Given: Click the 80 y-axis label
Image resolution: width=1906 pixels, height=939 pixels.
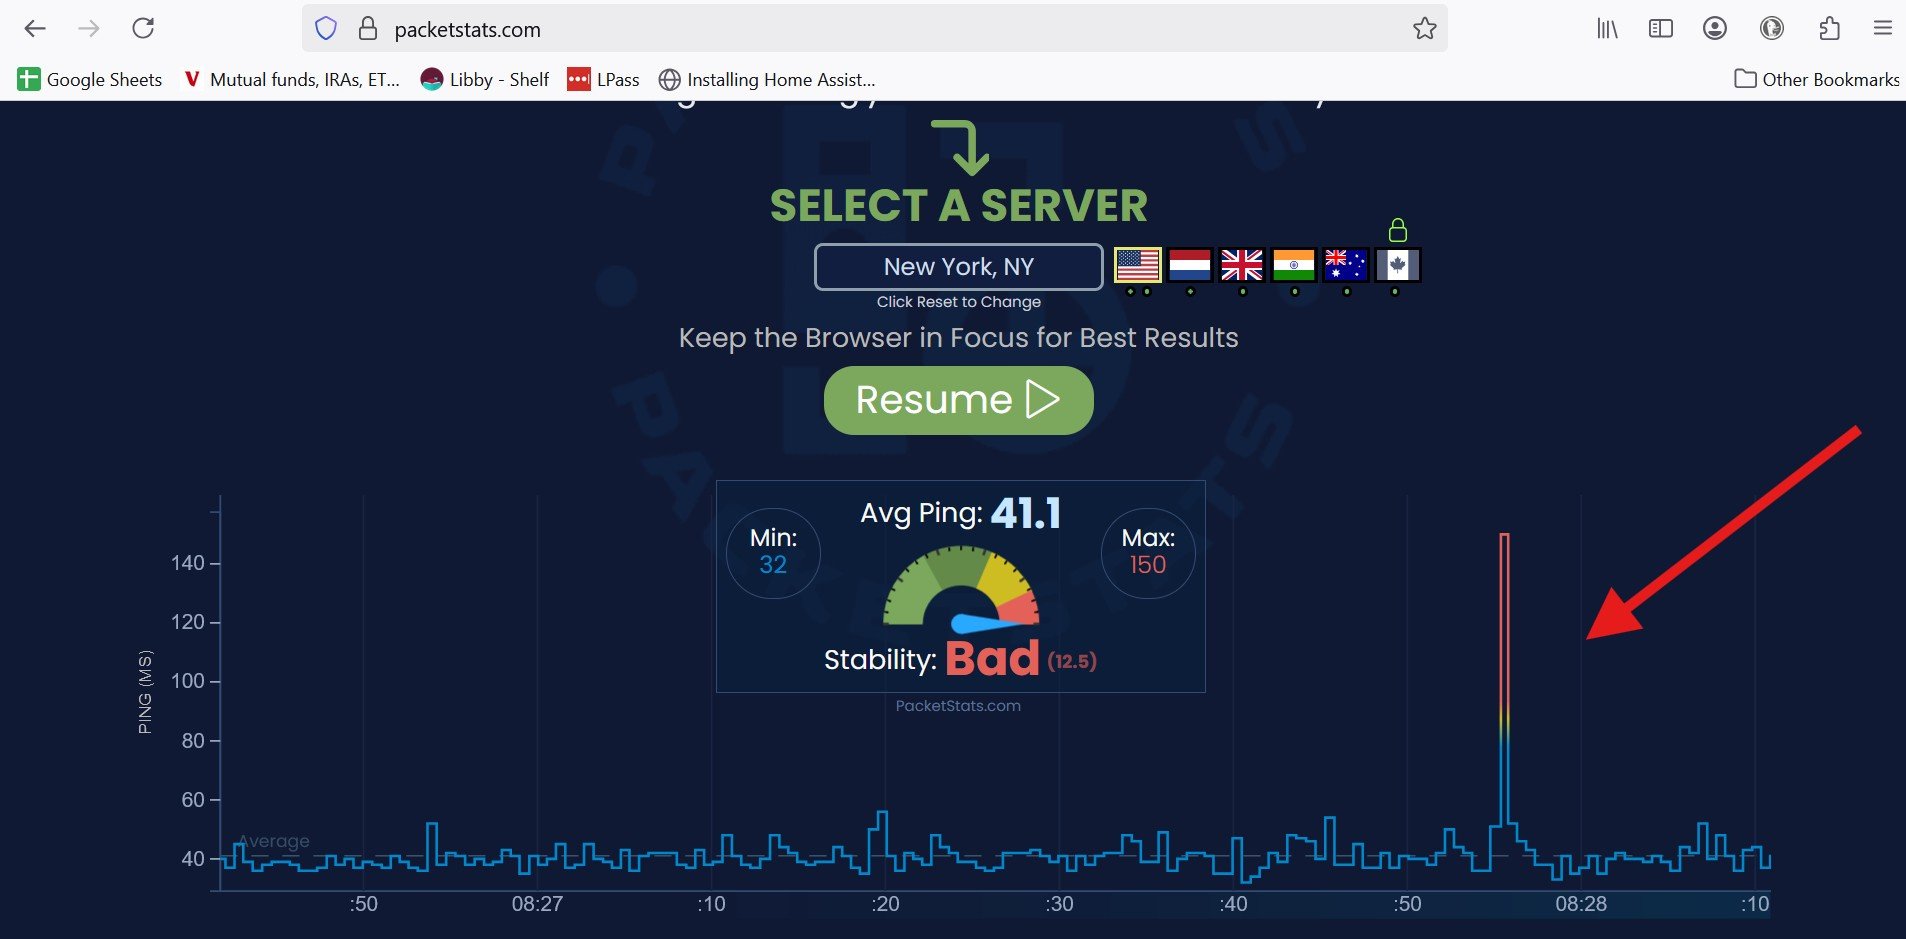Looking at the screenshot, I should (193, 741).
